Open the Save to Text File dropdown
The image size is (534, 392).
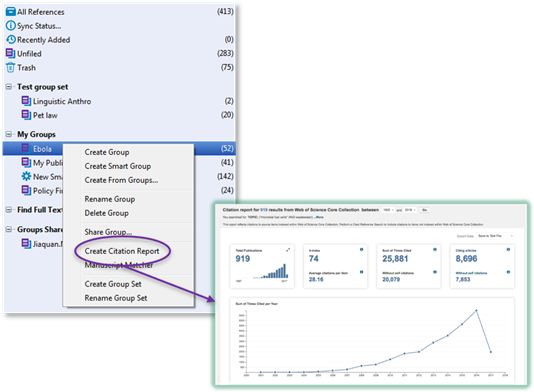pos(496,236)
